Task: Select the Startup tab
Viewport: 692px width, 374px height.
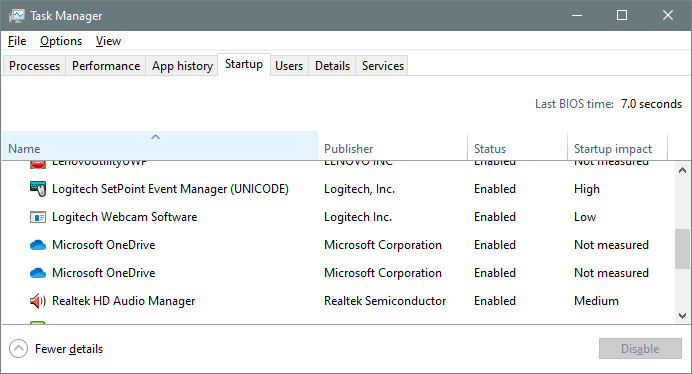Action: (x=244, y=64)
